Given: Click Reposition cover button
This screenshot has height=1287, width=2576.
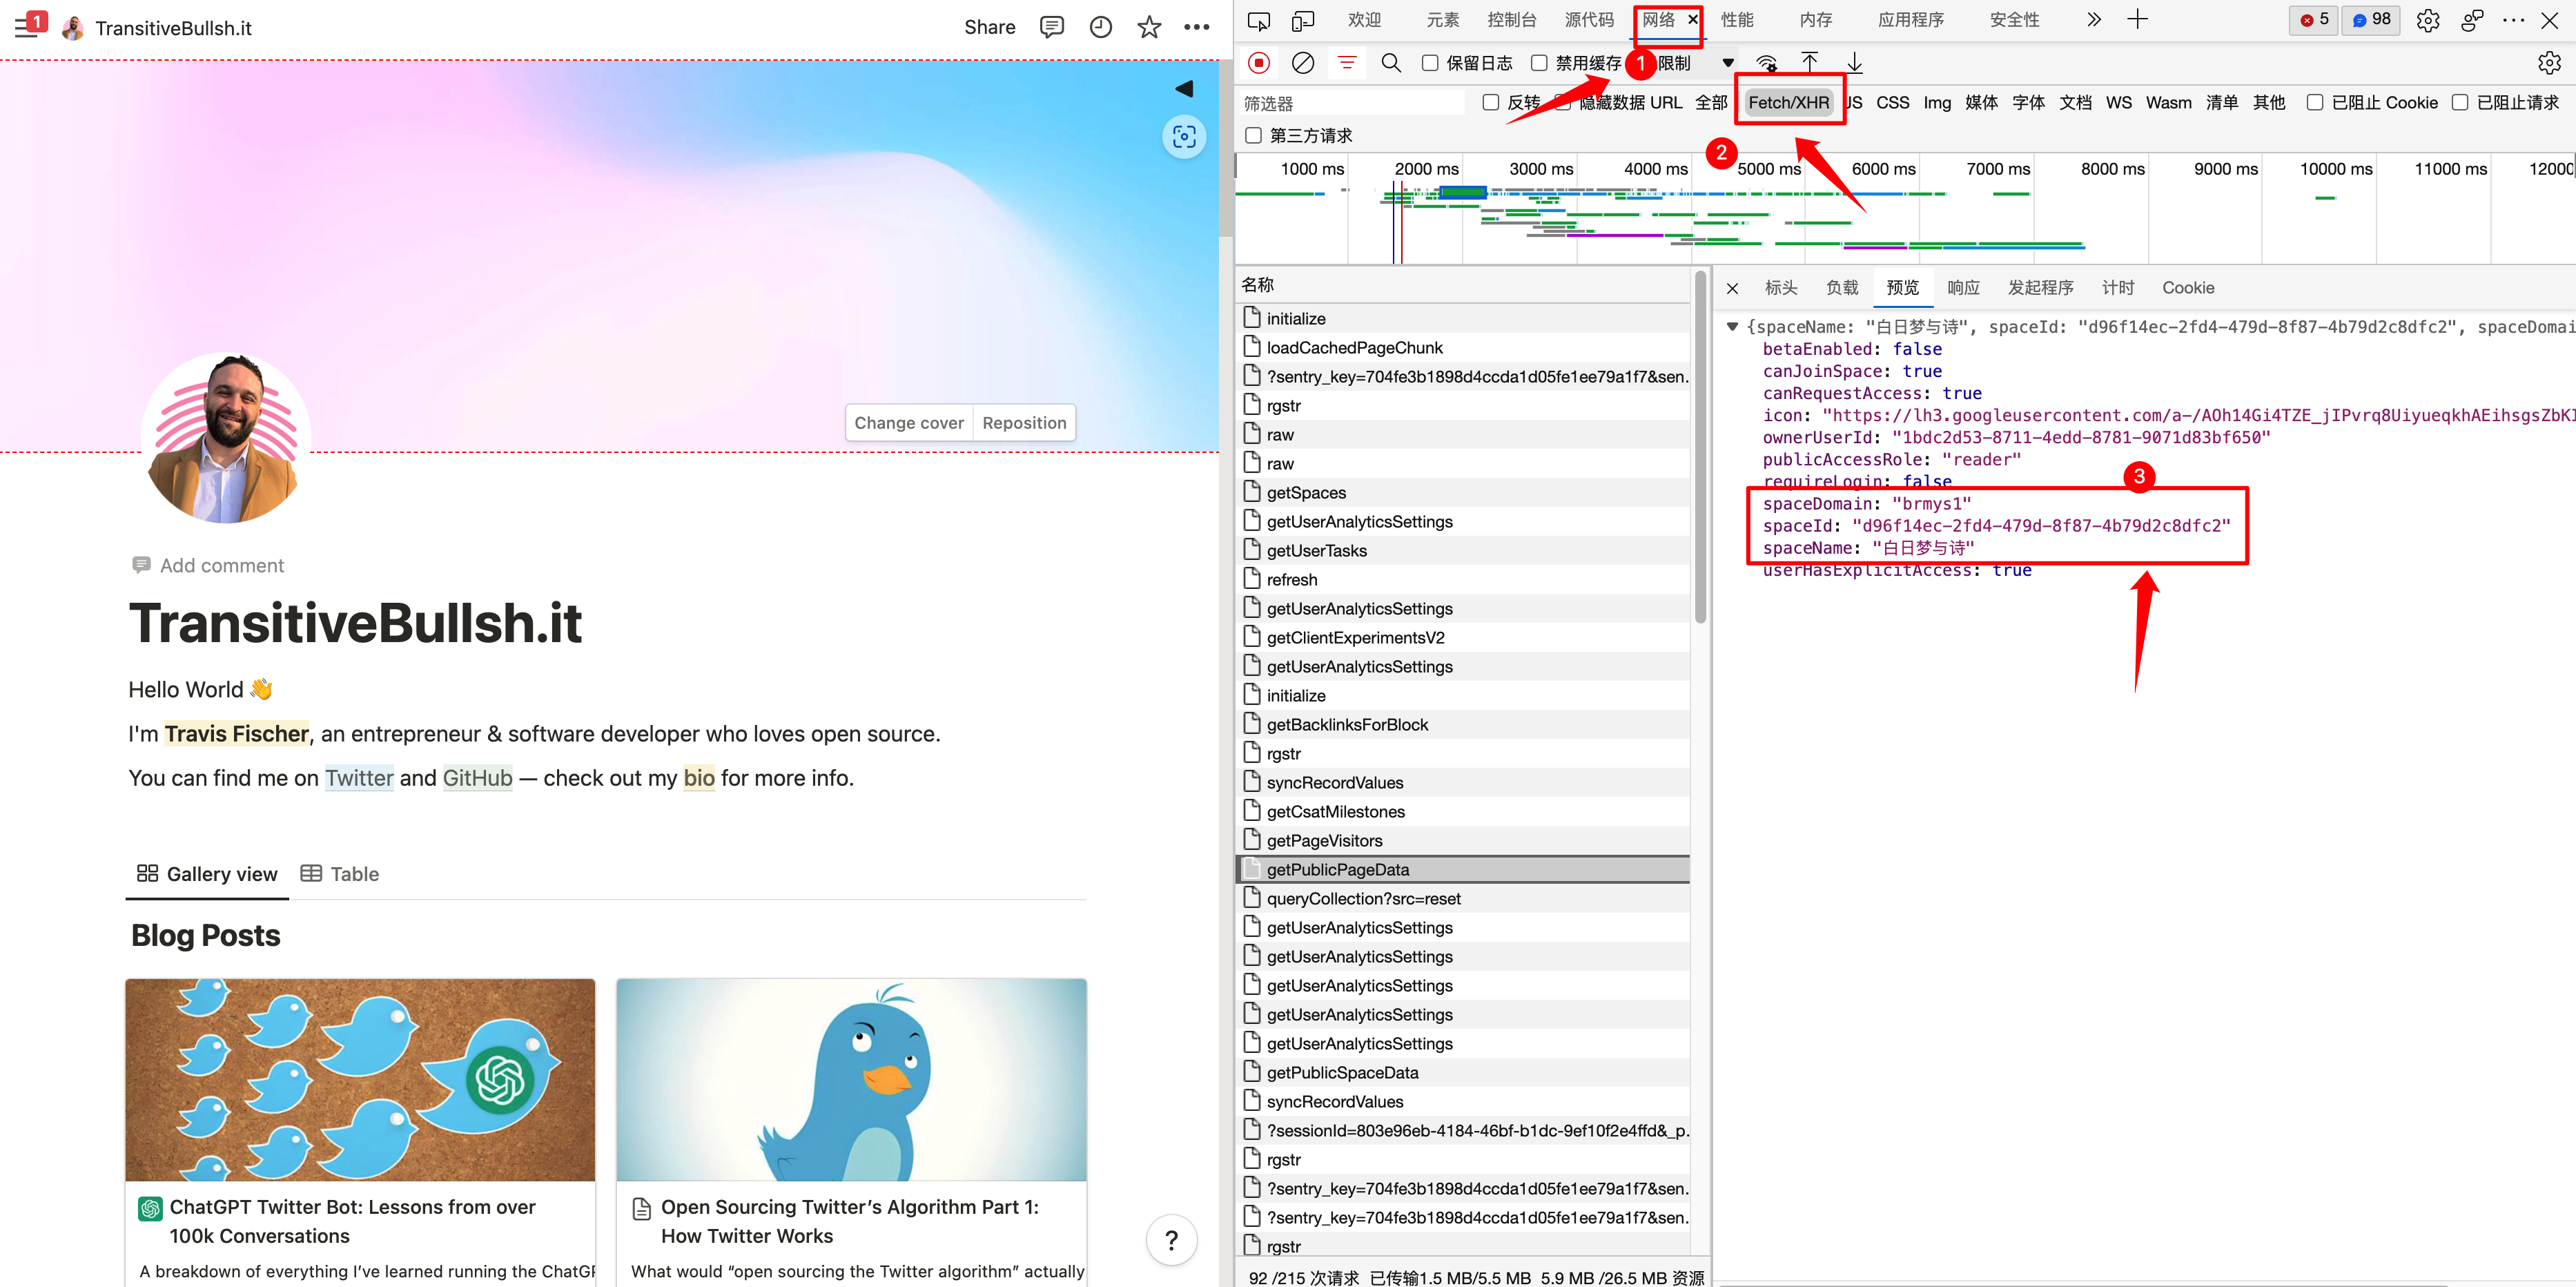Looking at the screenshot, I should (x=1024, y=423).
